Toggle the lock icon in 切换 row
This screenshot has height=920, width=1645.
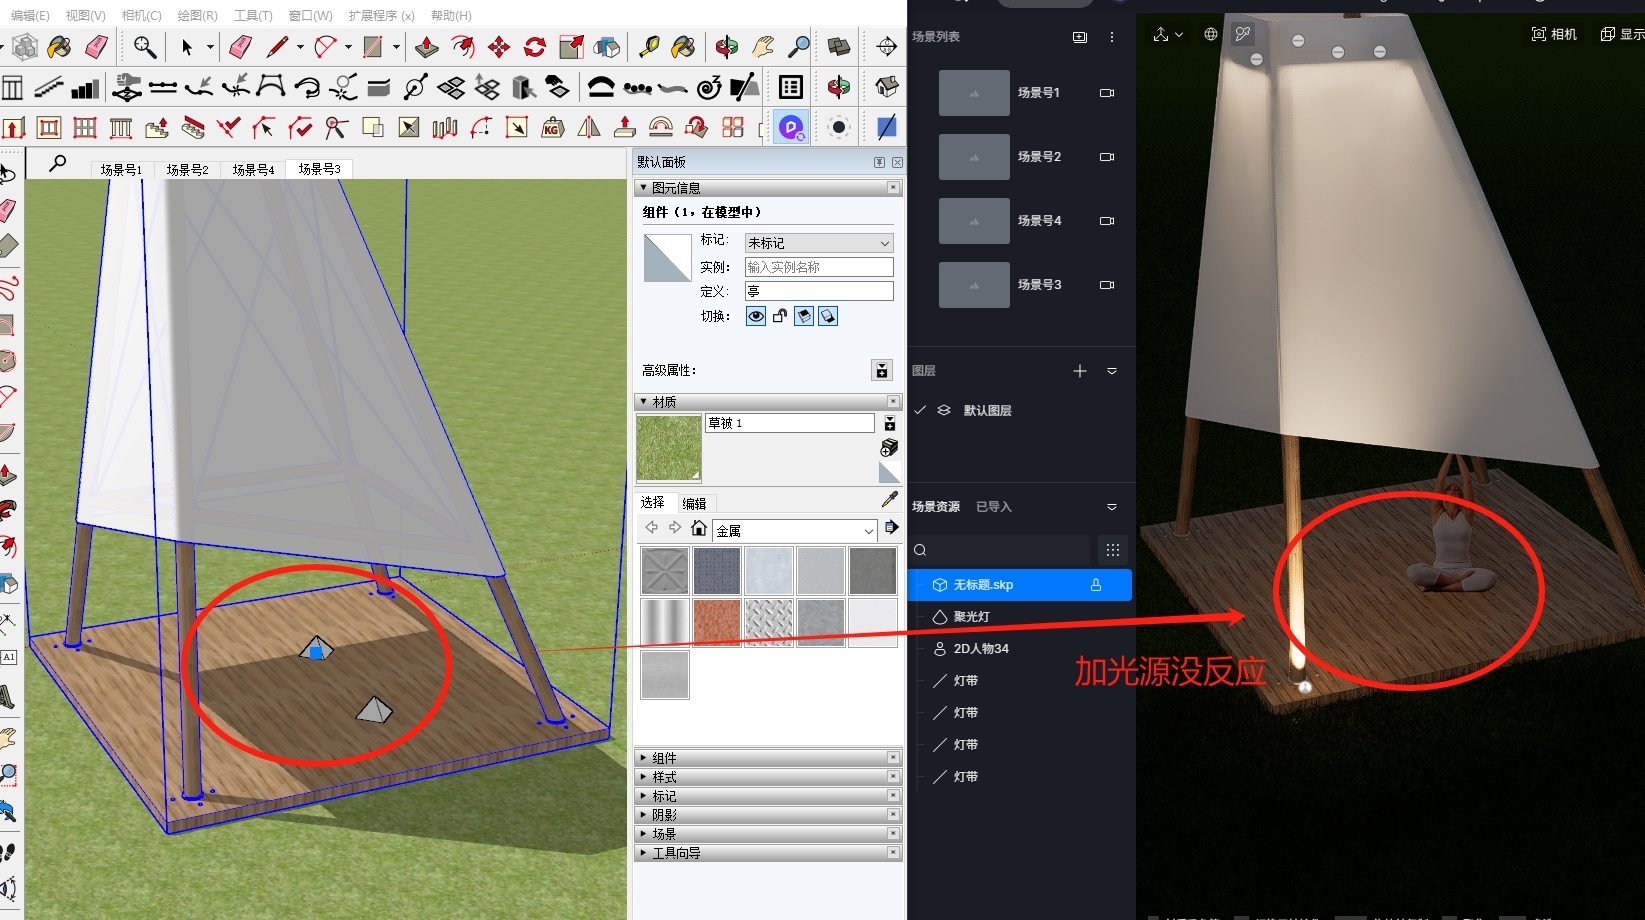pos(780,316)
